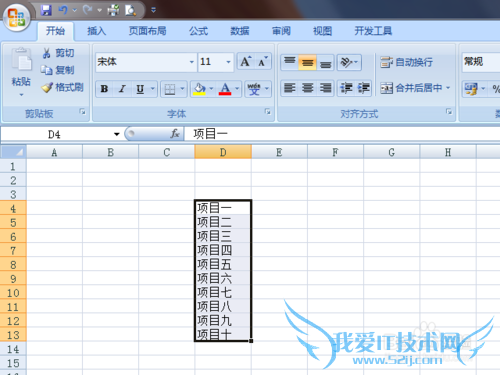Apply yellow fill color to cells
Screen dimensions: 500x375
(x=199, y=89)
